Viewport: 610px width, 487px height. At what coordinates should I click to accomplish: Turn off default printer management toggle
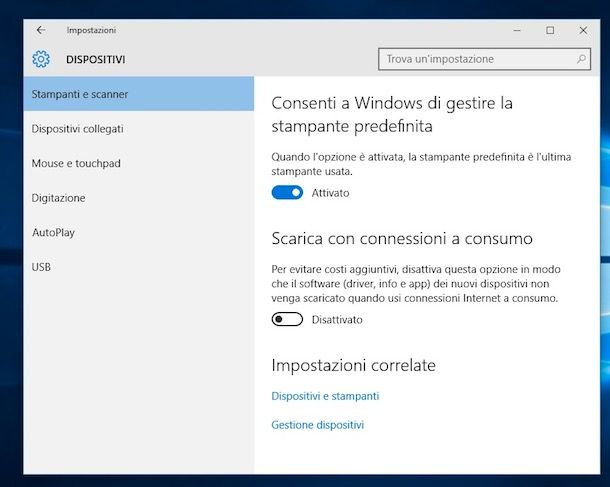tap(287, 193)
